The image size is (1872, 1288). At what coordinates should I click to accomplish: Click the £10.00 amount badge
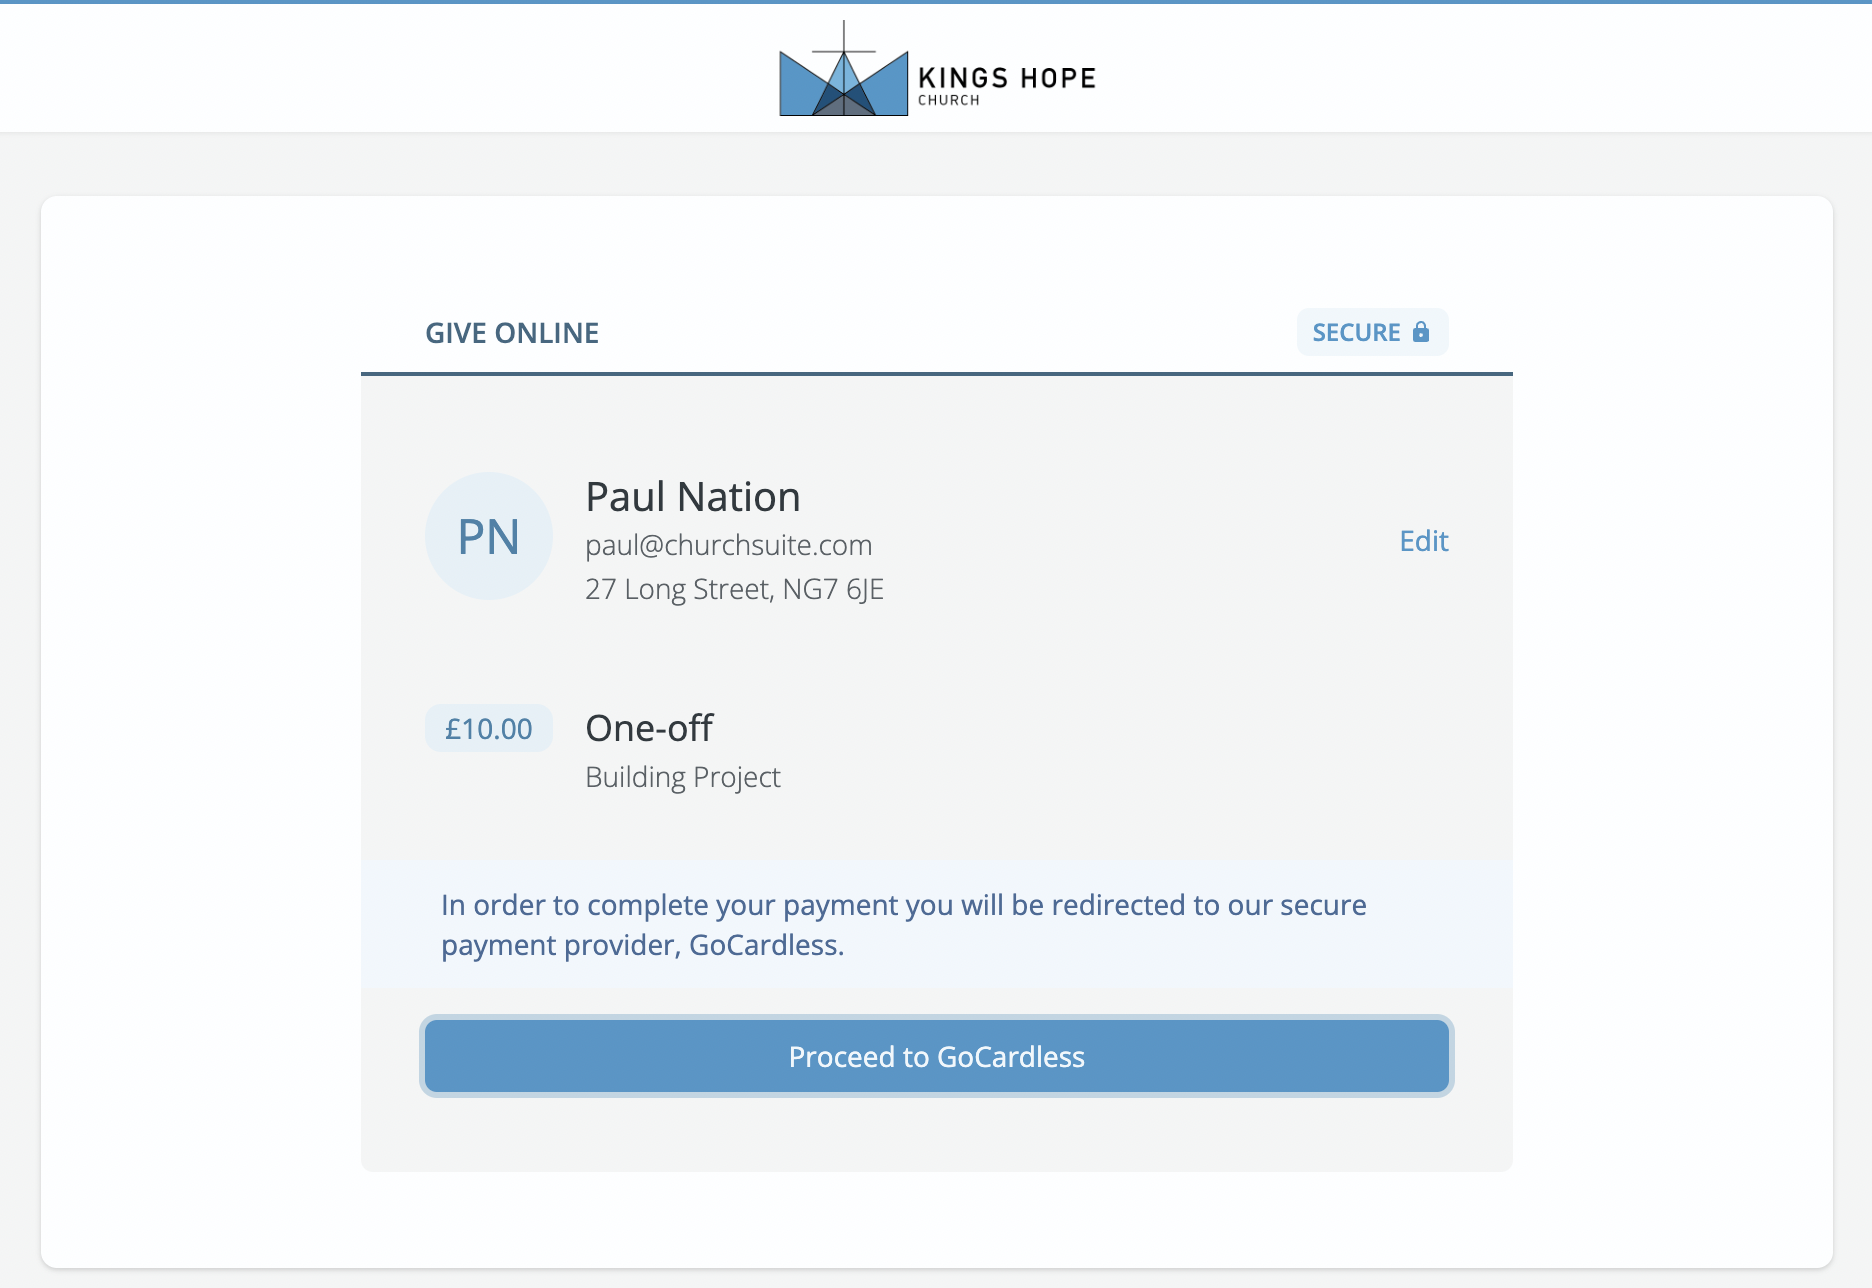(x=489, y=728)
